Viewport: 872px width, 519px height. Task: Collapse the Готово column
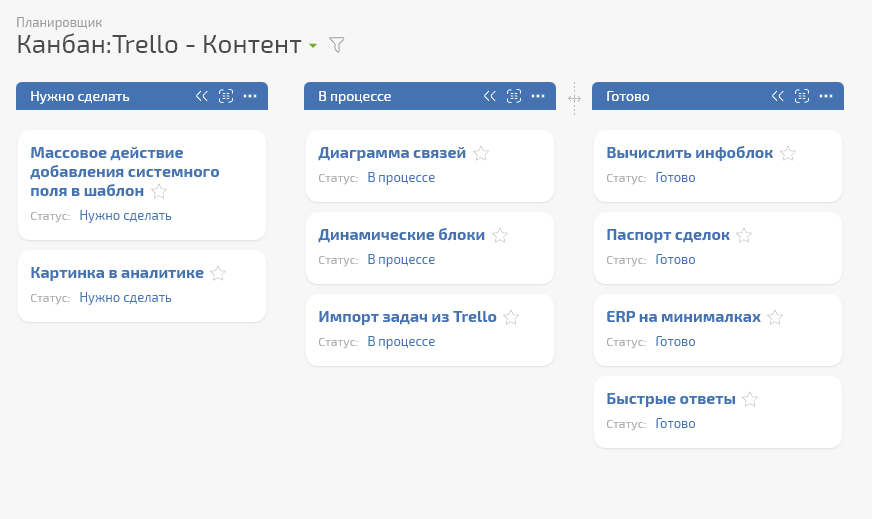pos(777,96)
